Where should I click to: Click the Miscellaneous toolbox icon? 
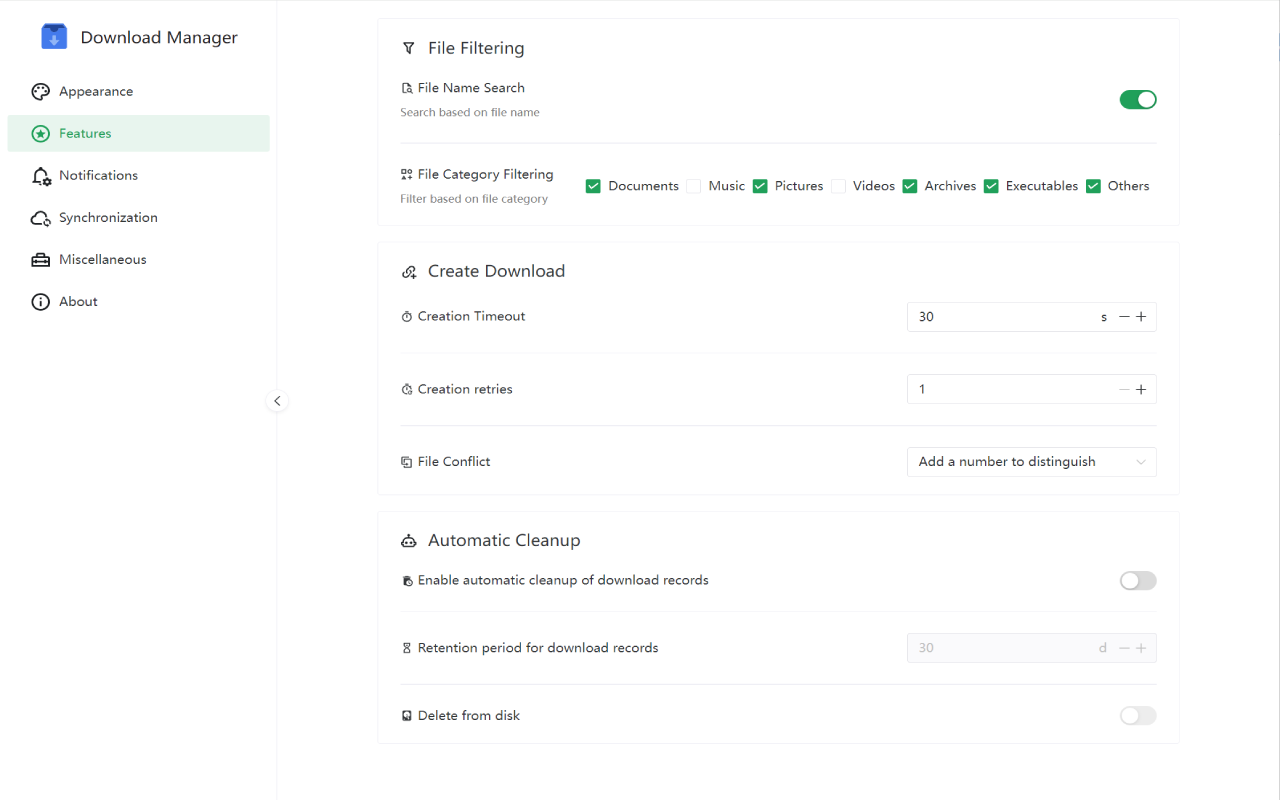pyautogui.click(x=40, y=260)
